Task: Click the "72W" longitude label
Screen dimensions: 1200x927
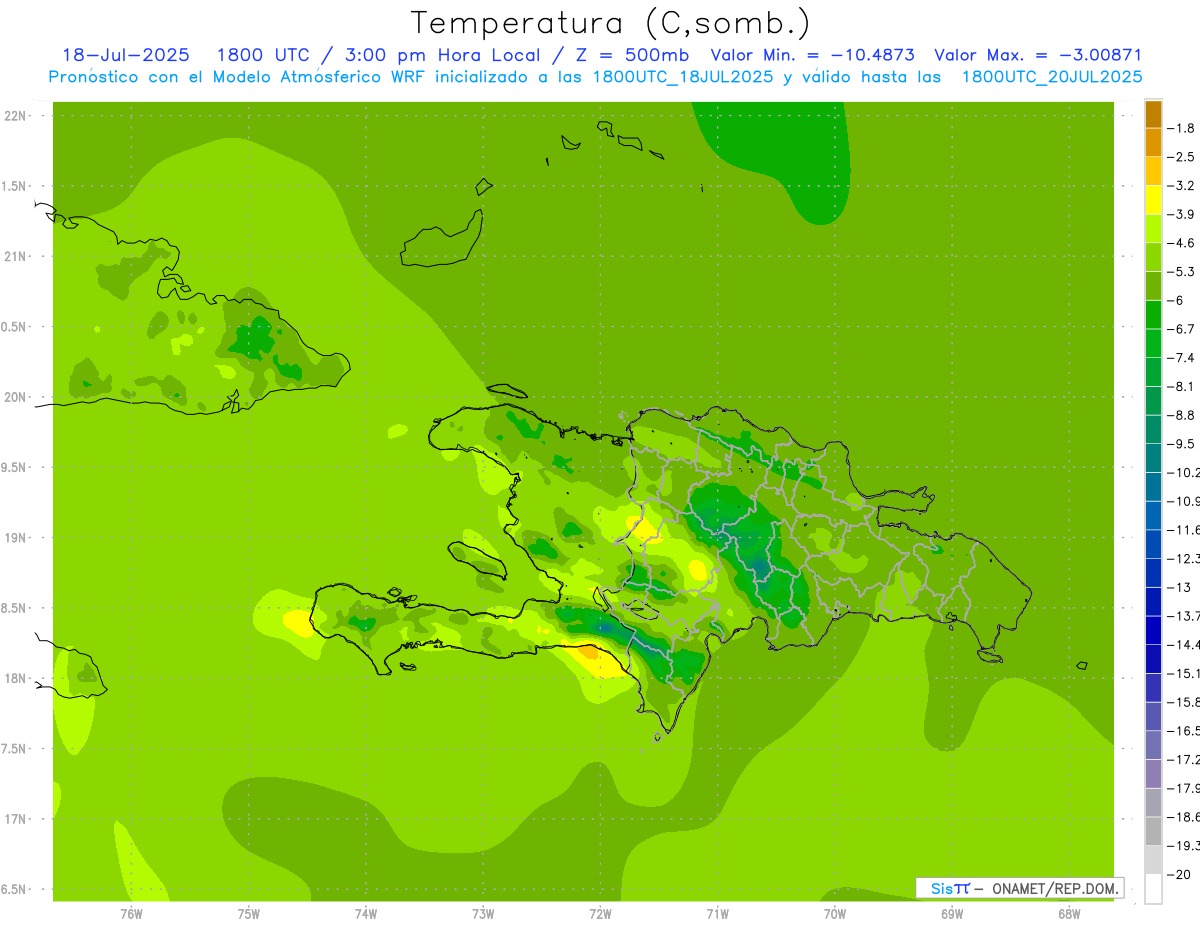Action: click(x=600, y=913)
